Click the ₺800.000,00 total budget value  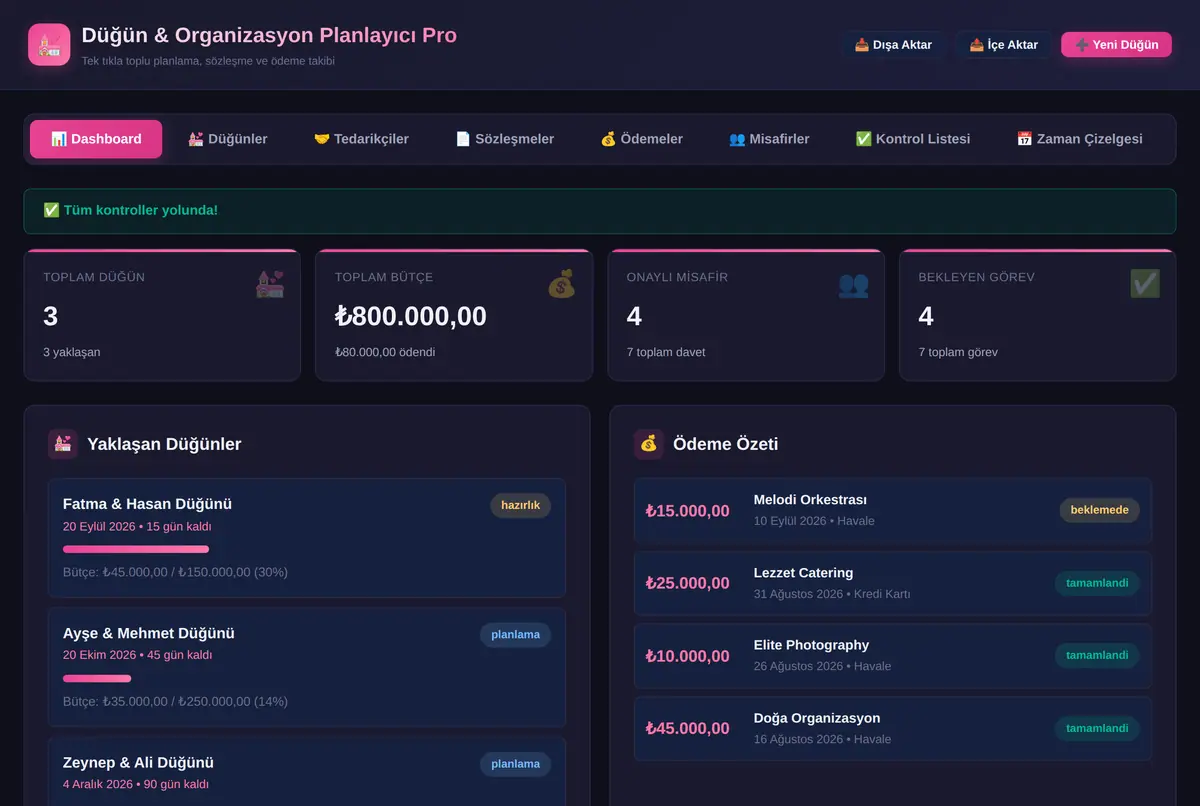[x=411, y=316]
